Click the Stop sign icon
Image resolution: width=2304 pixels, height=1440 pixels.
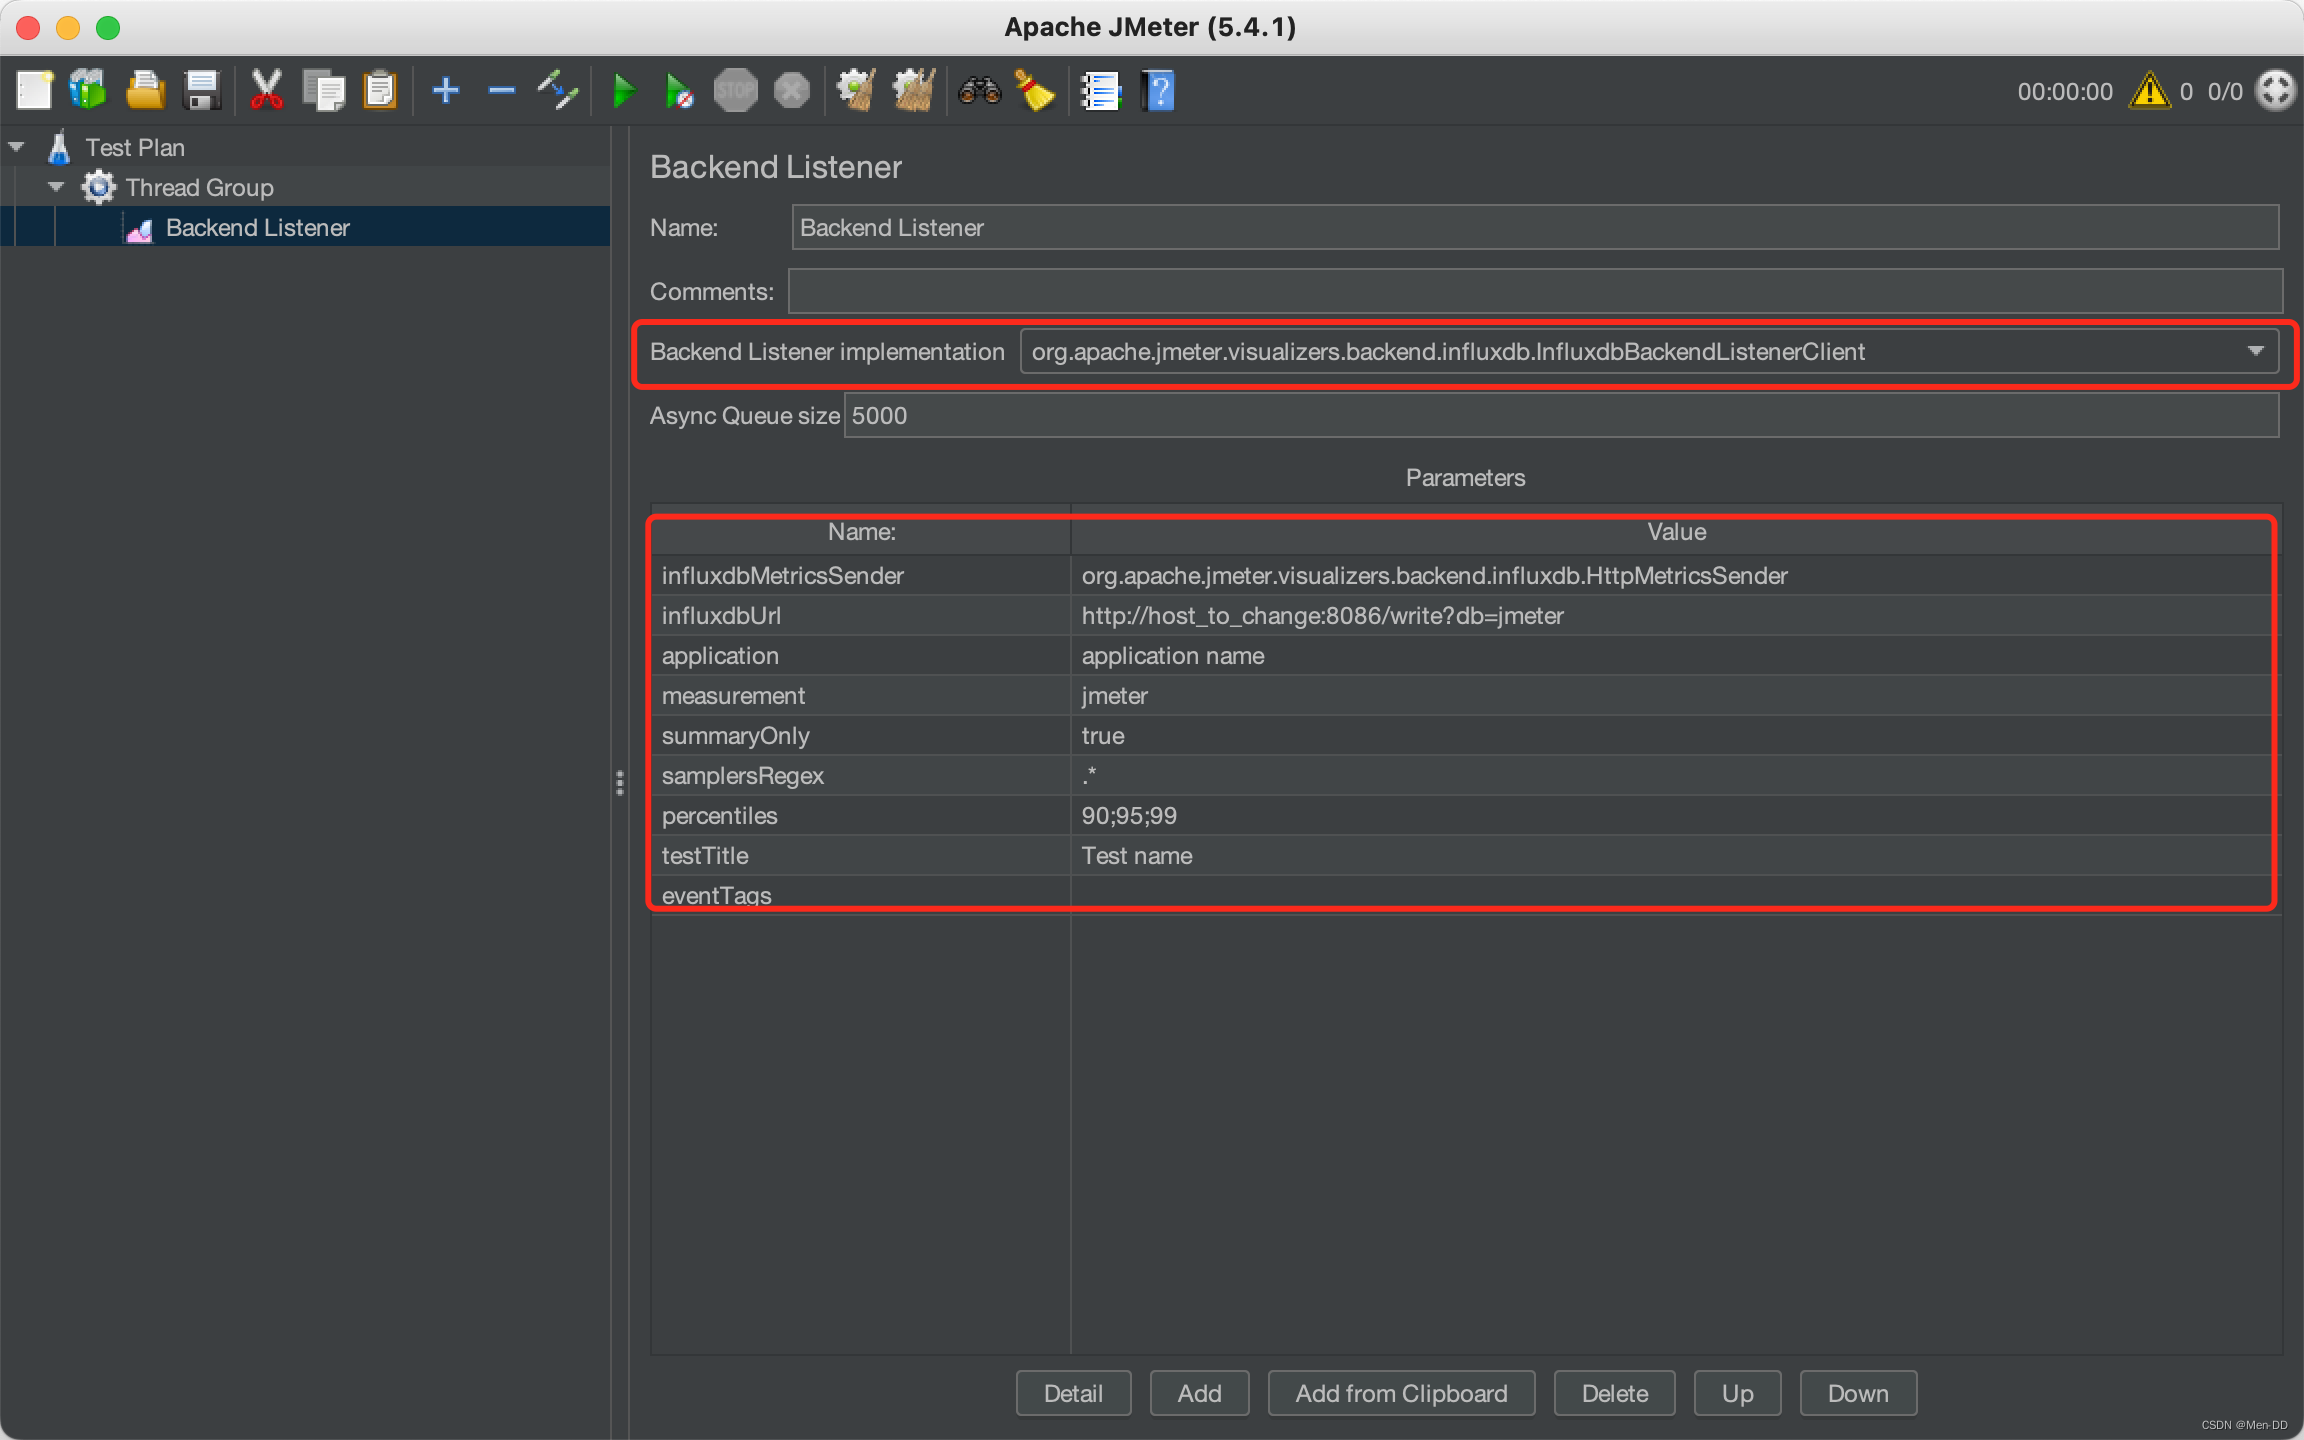pyautogui.click(x=735, y=91)
